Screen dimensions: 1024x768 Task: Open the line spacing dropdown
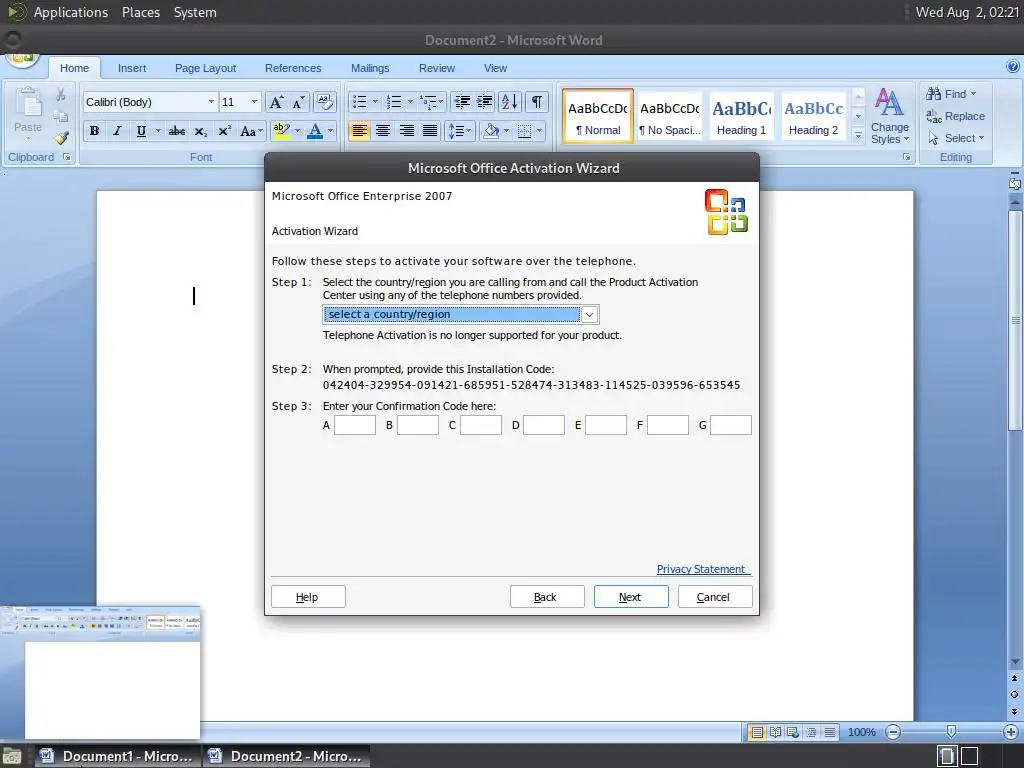point(459,131)
